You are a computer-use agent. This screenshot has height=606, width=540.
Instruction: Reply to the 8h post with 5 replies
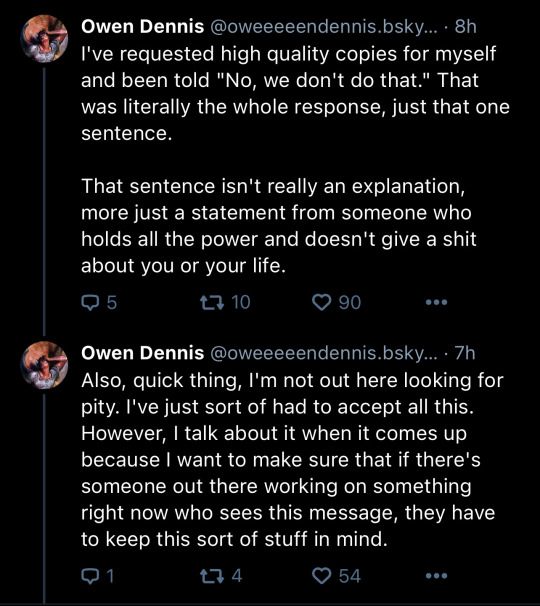click(99, 302)
